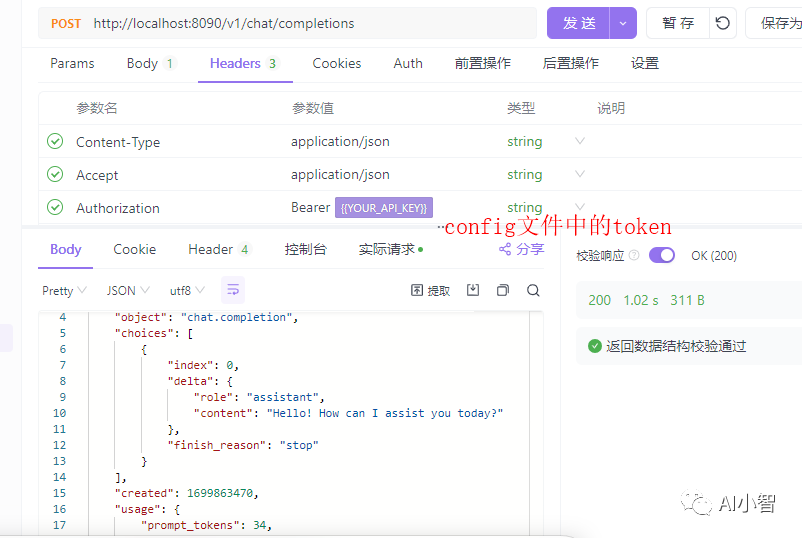The image size is (802, 538).
Task: Open the Auth tab
Action: [x=408, y=63]
